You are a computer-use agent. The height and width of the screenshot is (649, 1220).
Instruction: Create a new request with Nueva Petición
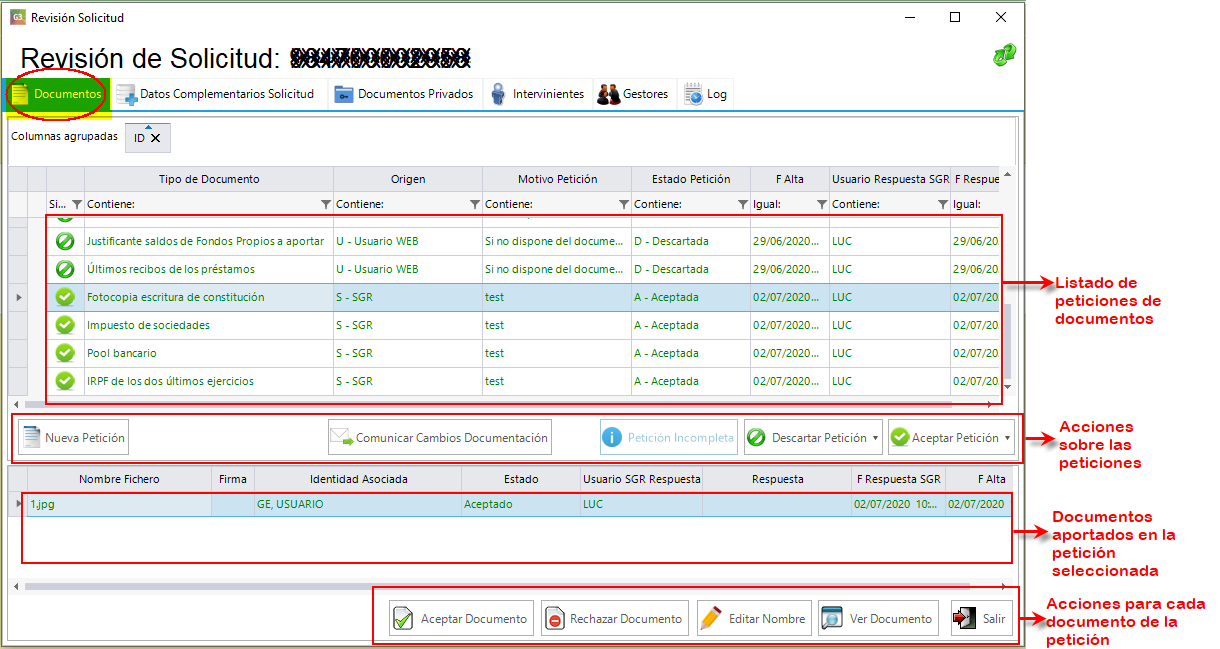coord(74,437)
